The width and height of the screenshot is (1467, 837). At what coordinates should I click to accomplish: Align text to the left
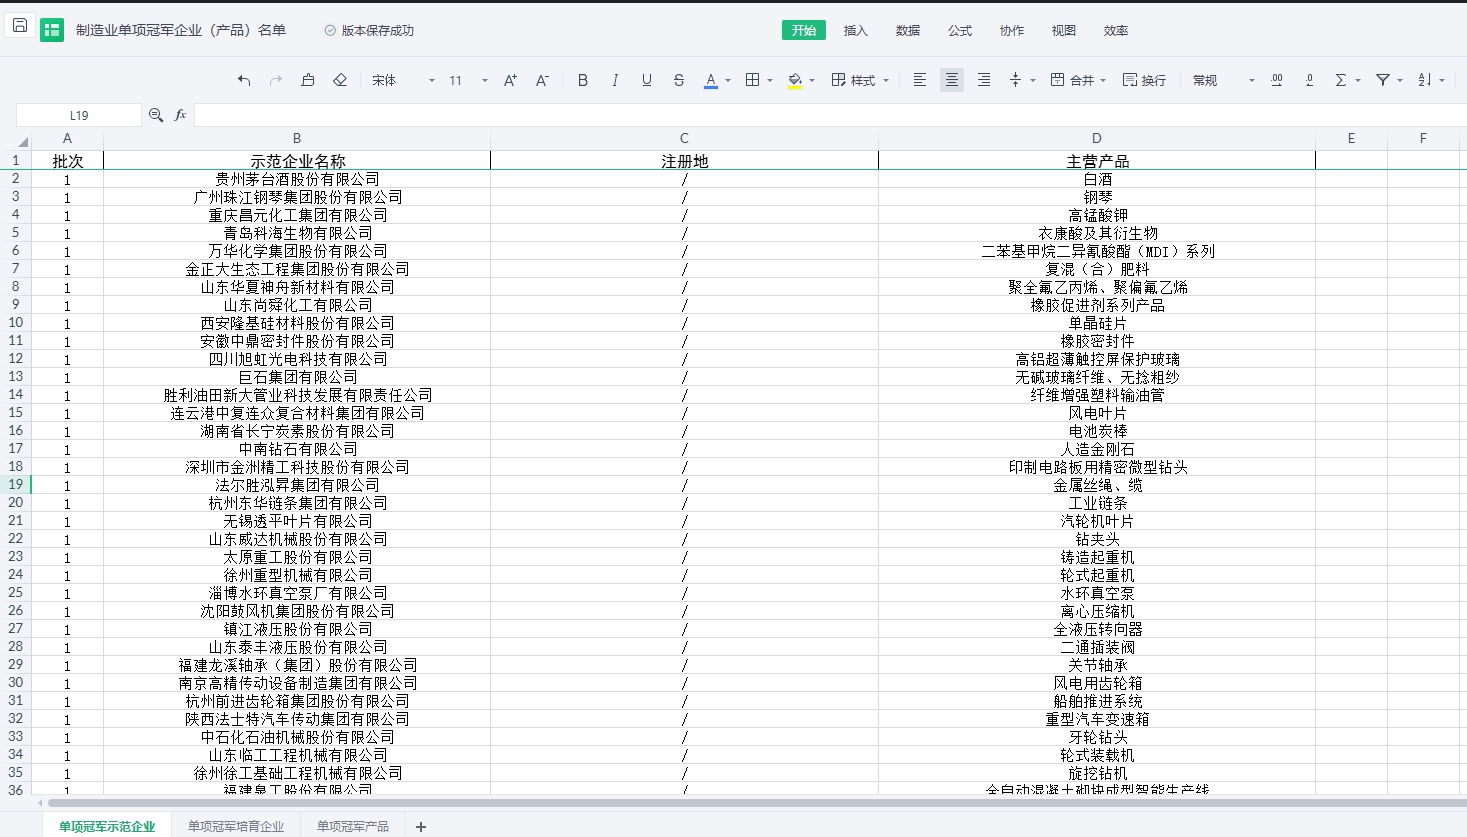coord(920,80)
